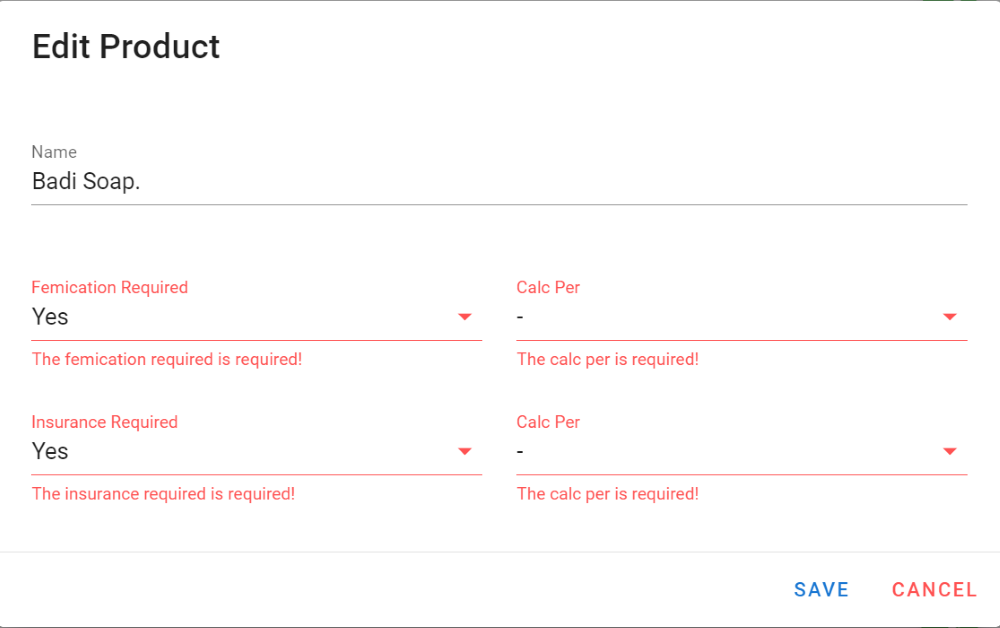Cancel editing the product
The image size is (1000, 628).
click(x=934, y=590)
